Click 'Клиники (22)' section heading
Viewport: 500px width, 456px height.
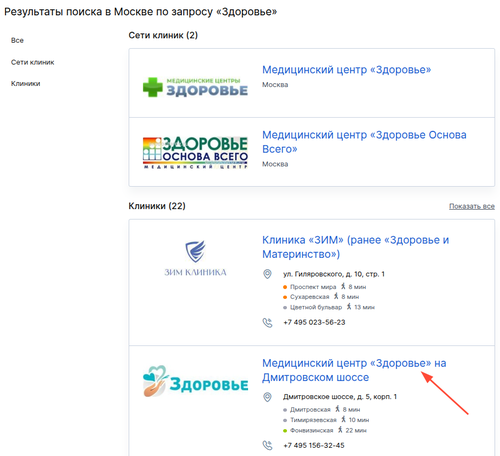(157, 206)
